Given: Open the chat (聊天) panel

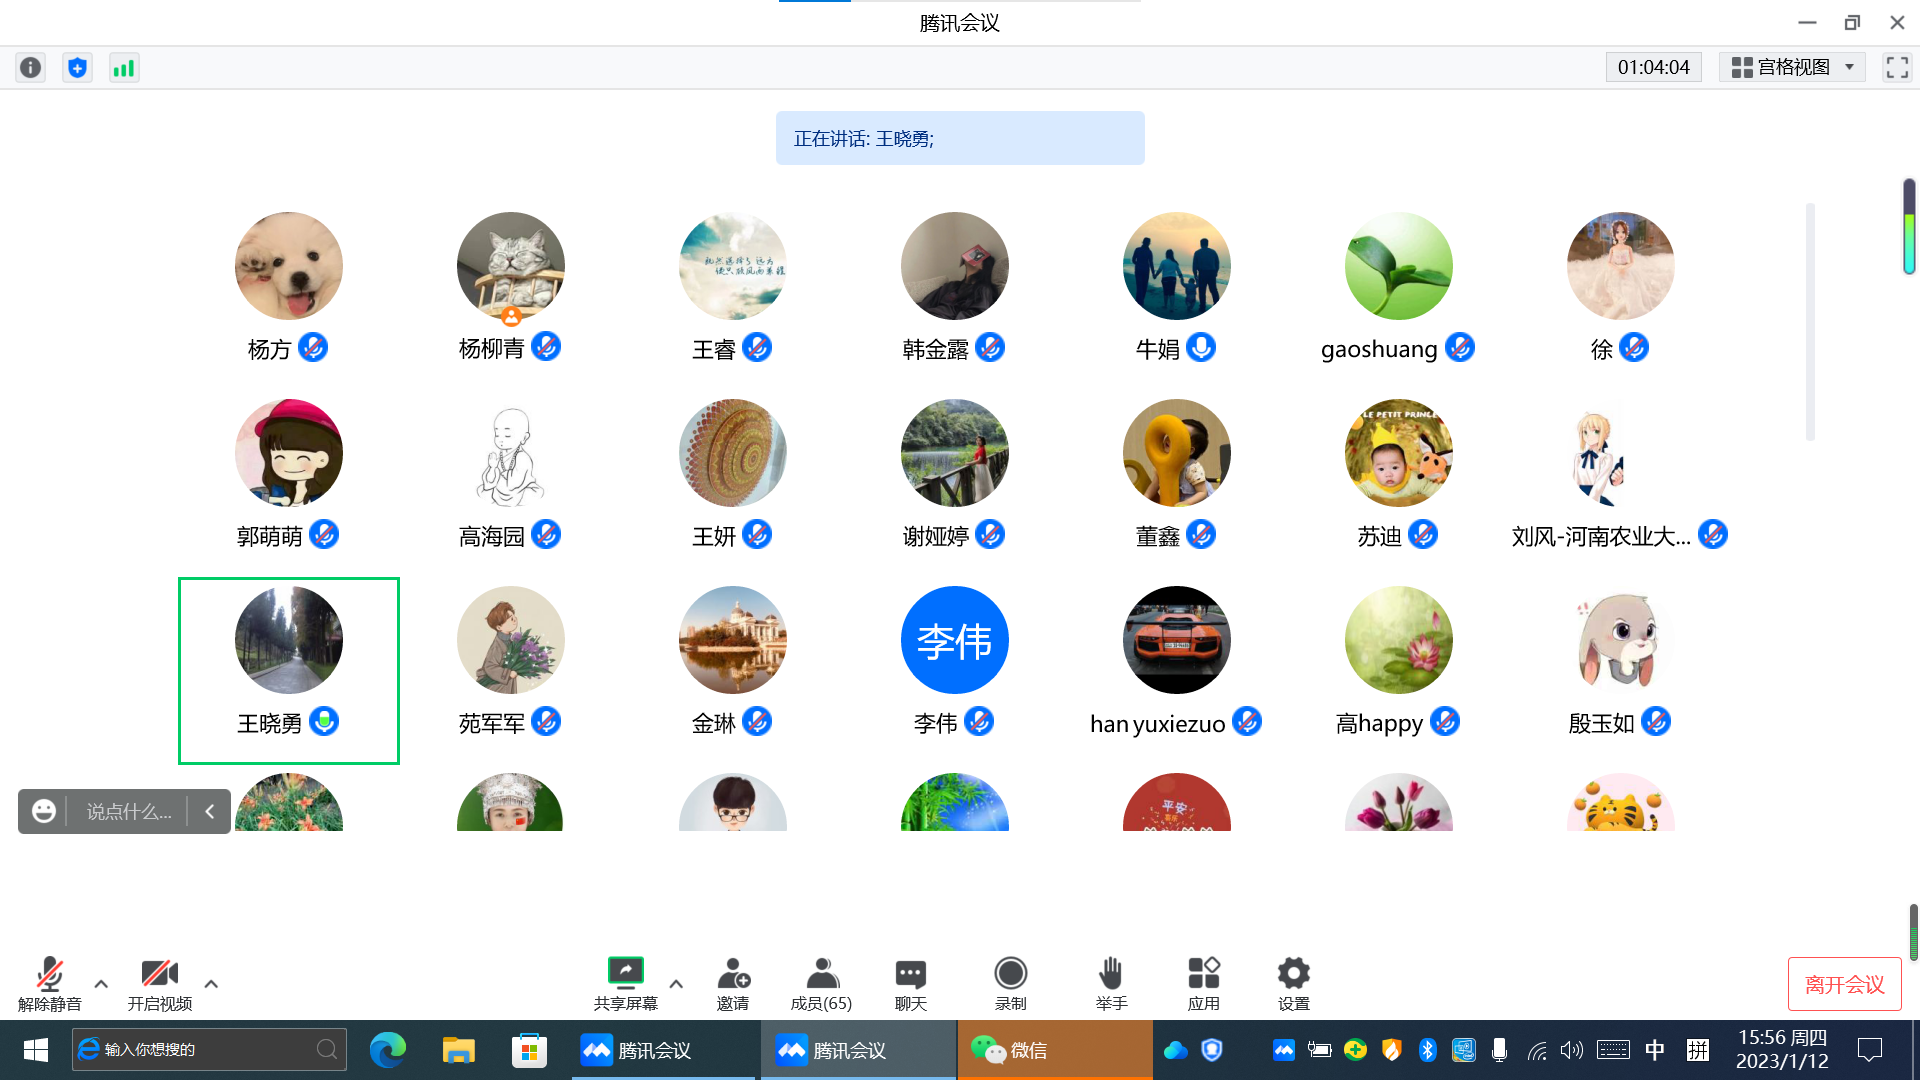Looking at the screenshot, I should click(x=910, y=982).
